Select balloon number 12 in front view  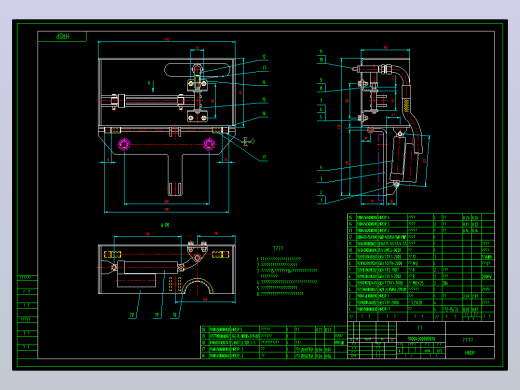click(264, 57)
